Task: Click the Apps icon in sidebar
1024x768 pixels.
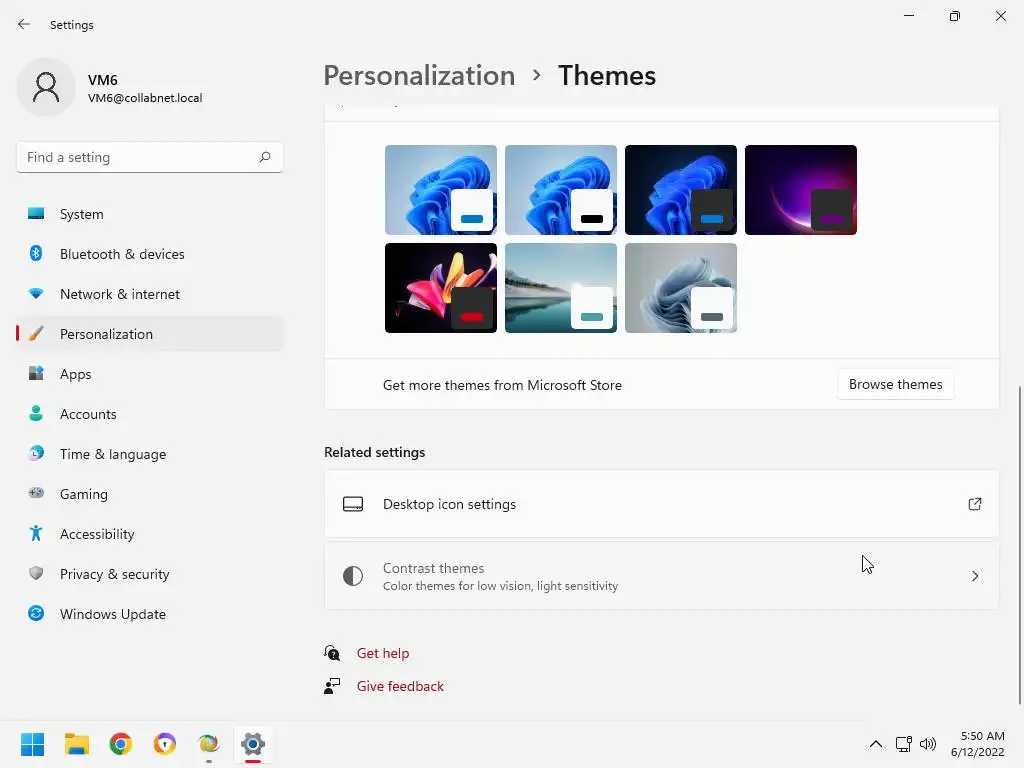Action: tap(36, 374)
